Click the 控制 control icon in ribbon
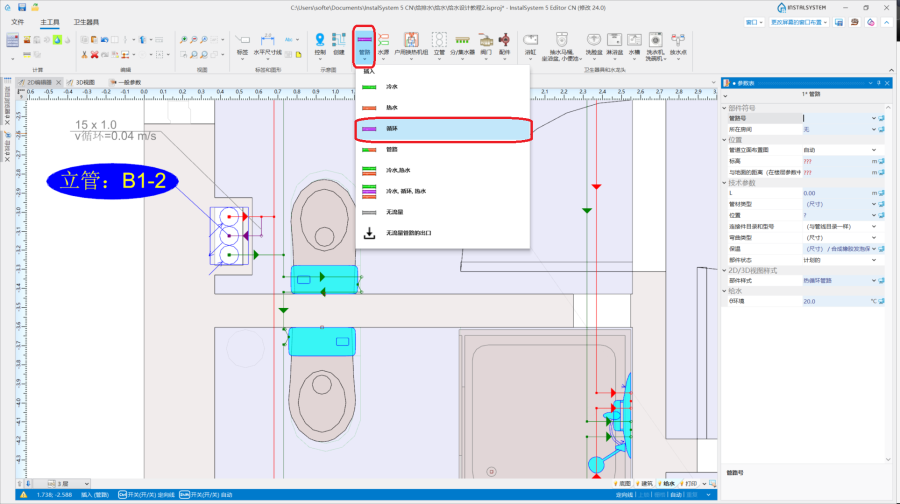Image resolution: width=900 pixels, height=504 pixels. 320,44
